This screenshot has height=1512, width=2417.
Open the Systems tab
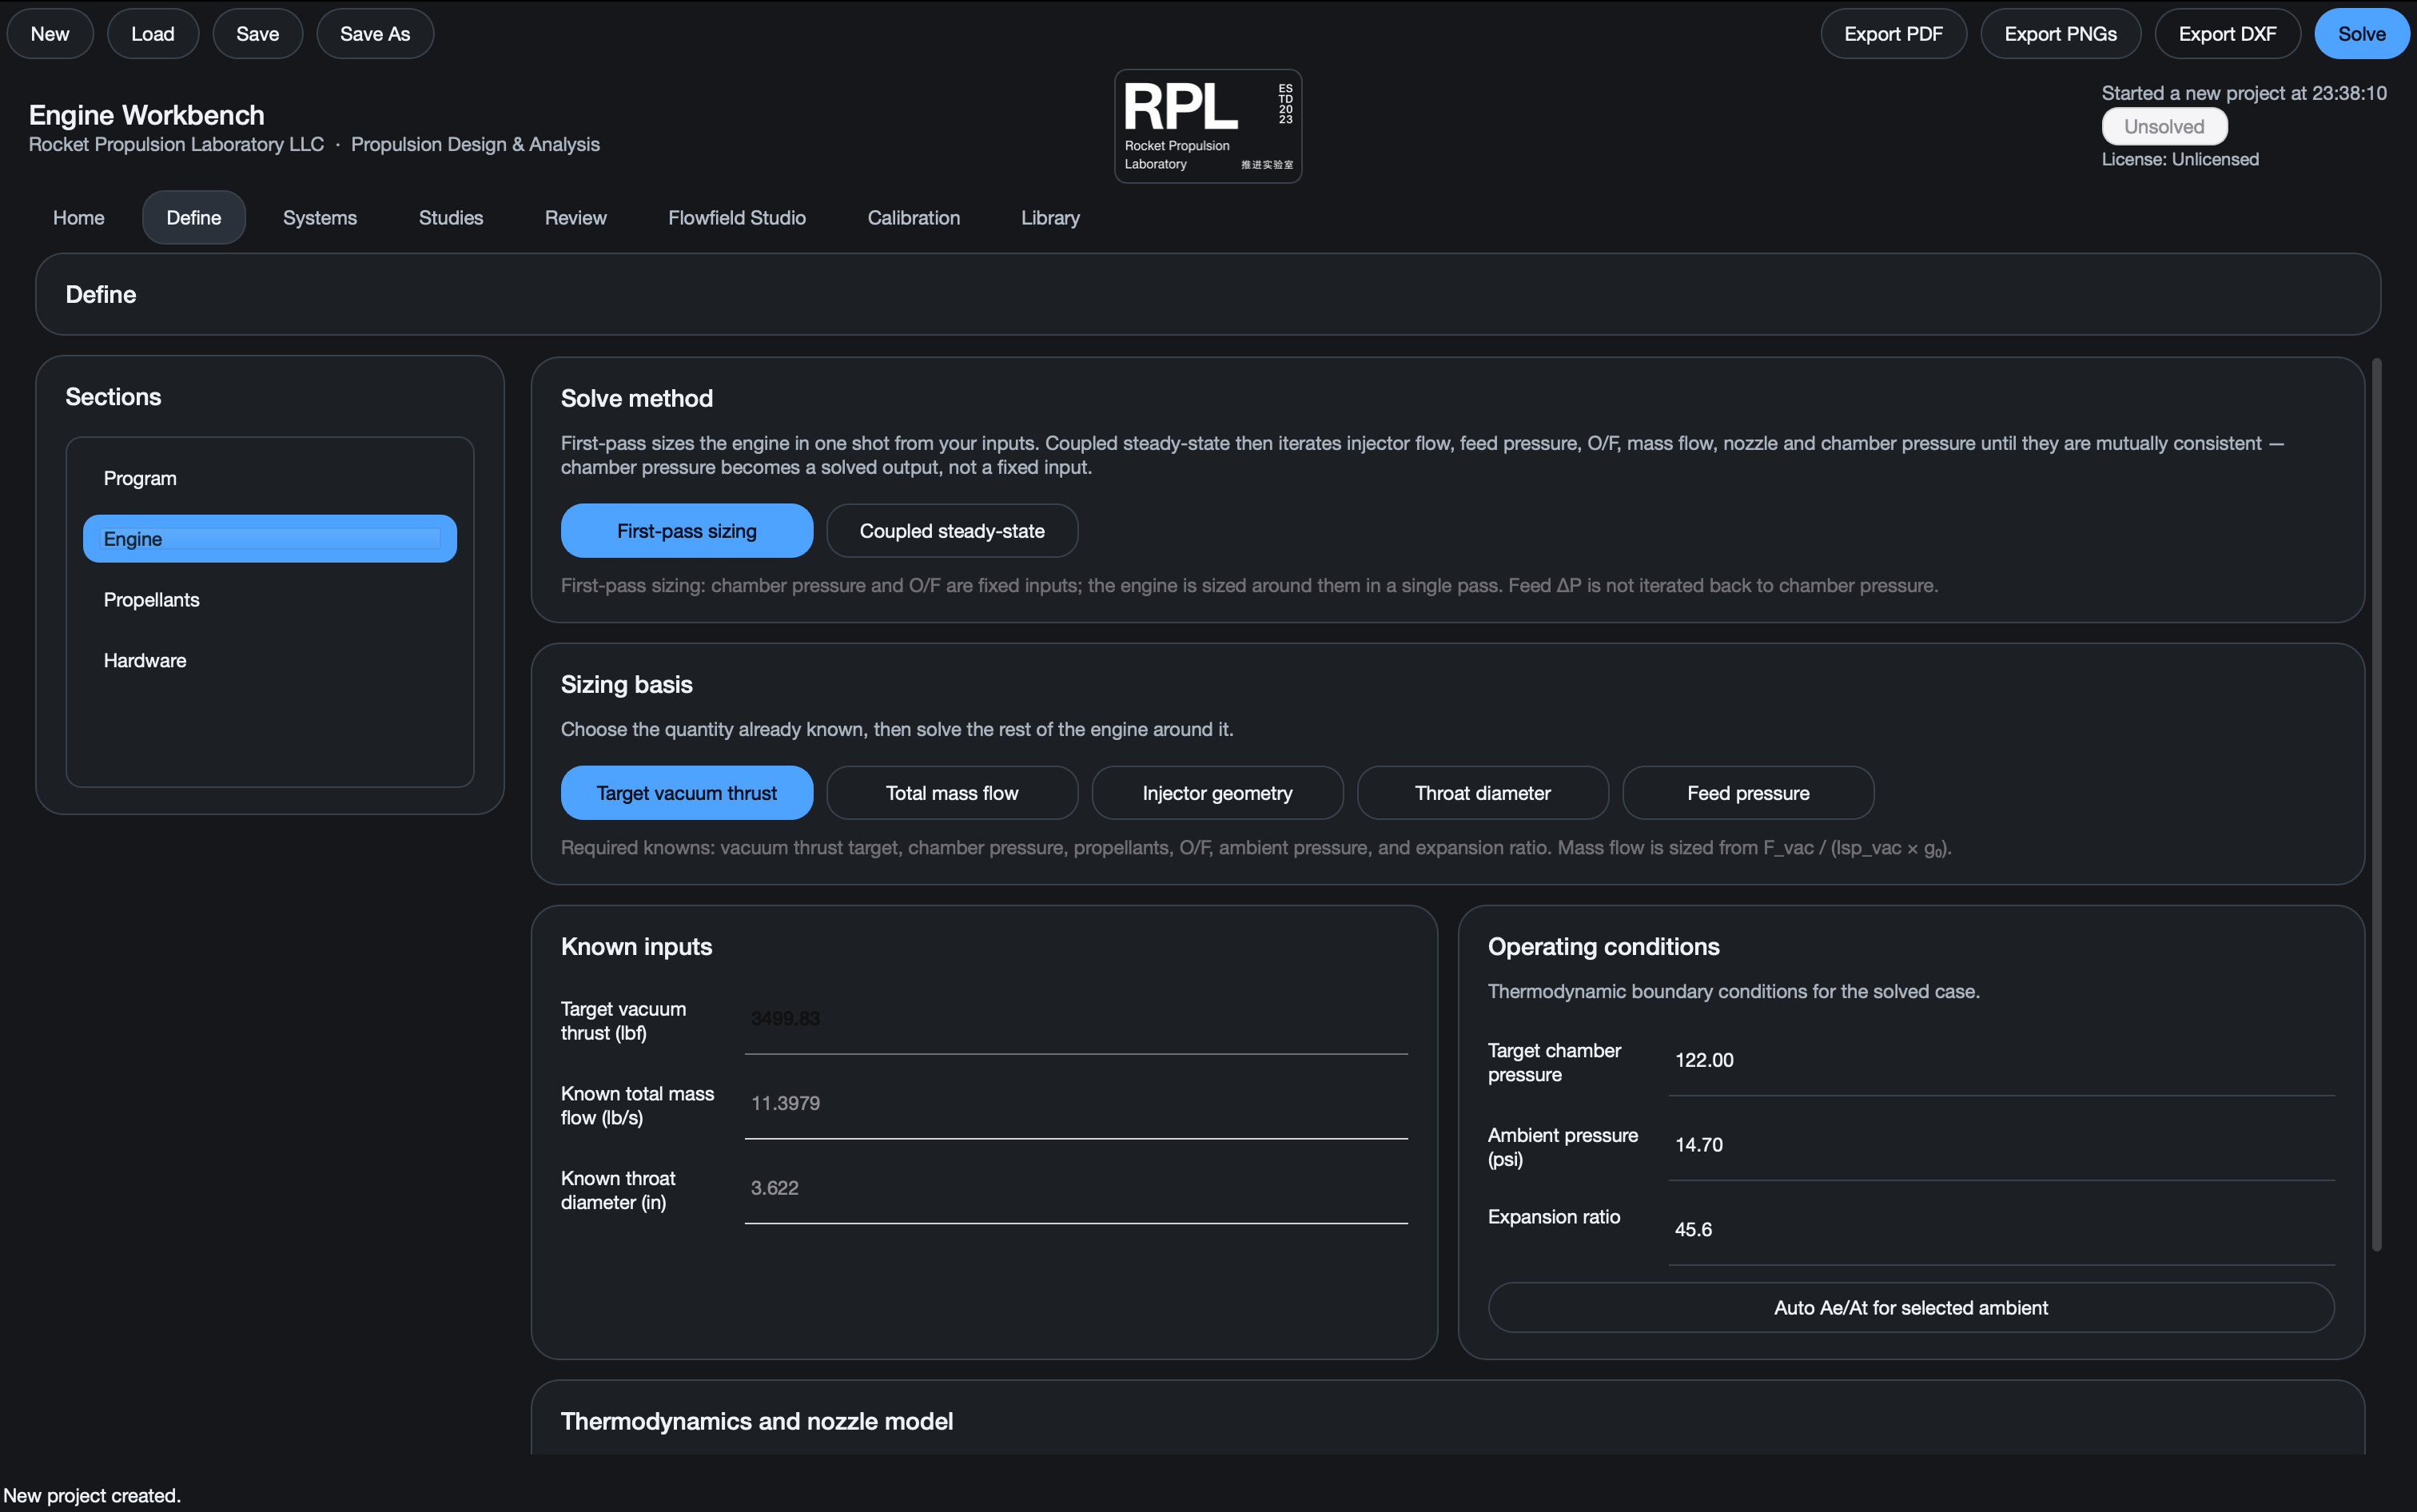320,217
